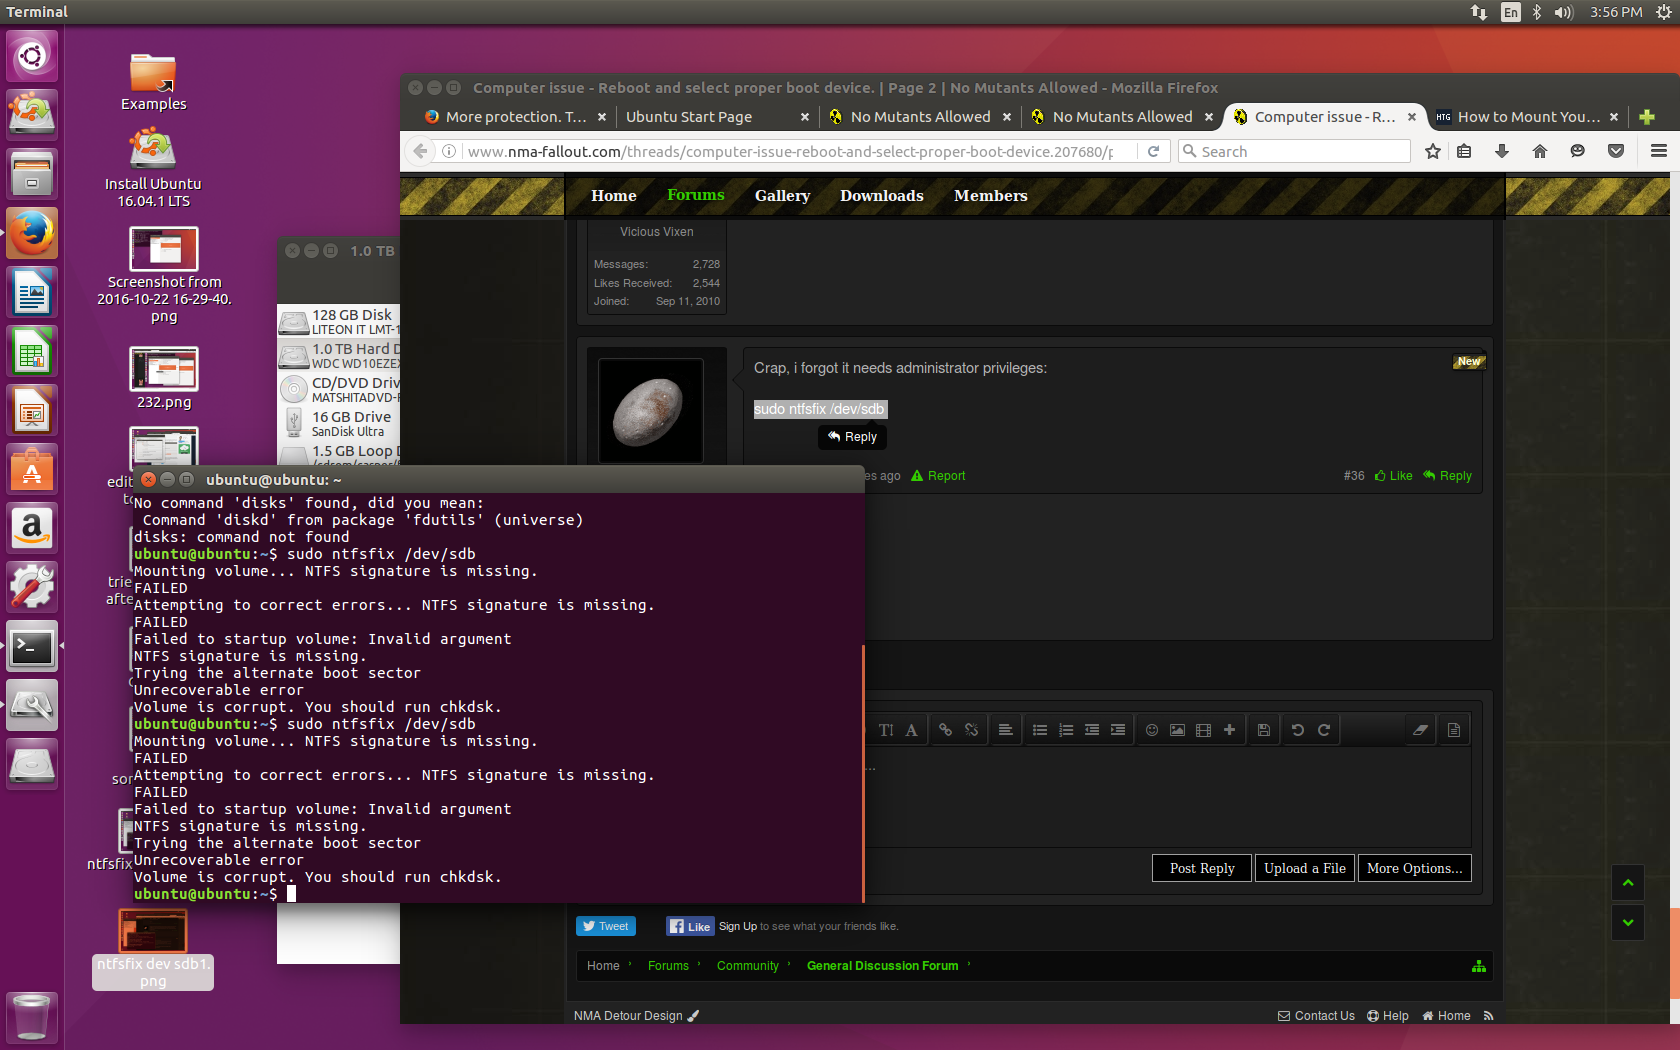The image size is (1680, 1050).
Task: Open Ubuntu Software from the launcher
Action: tap(32, 470)
